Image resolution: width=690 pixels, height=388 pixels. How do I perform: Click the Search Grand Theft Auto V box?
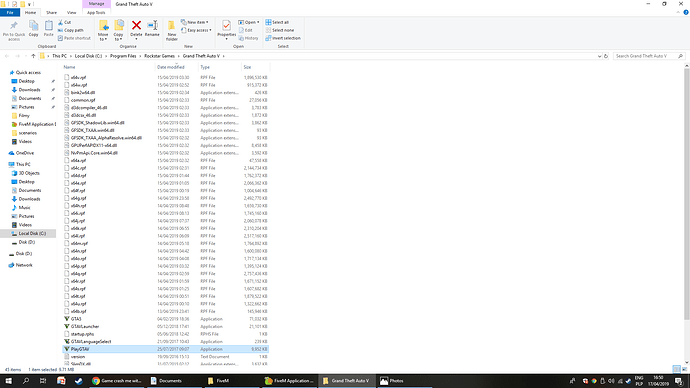coord(649,56)
